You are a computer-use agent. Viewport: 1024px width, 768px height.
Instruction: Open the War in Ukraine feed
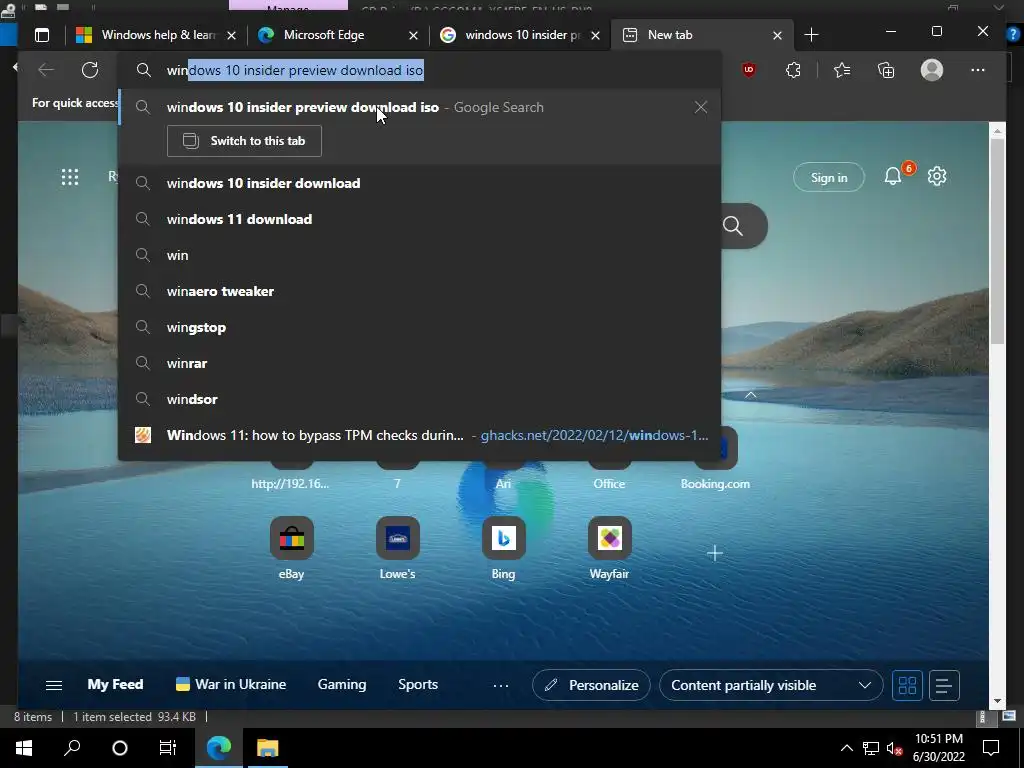click(x=231, y=684)
